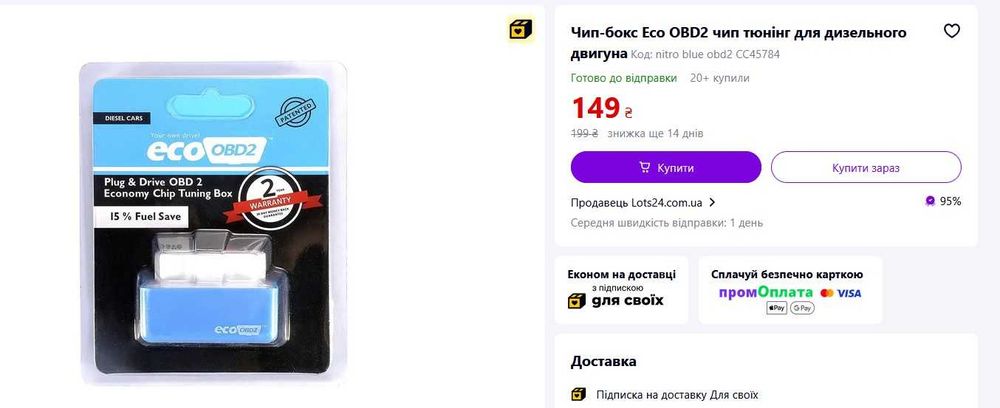Click the purple seller rating badge icon
Screen dimensions: 1000x408
coord(930,201)
